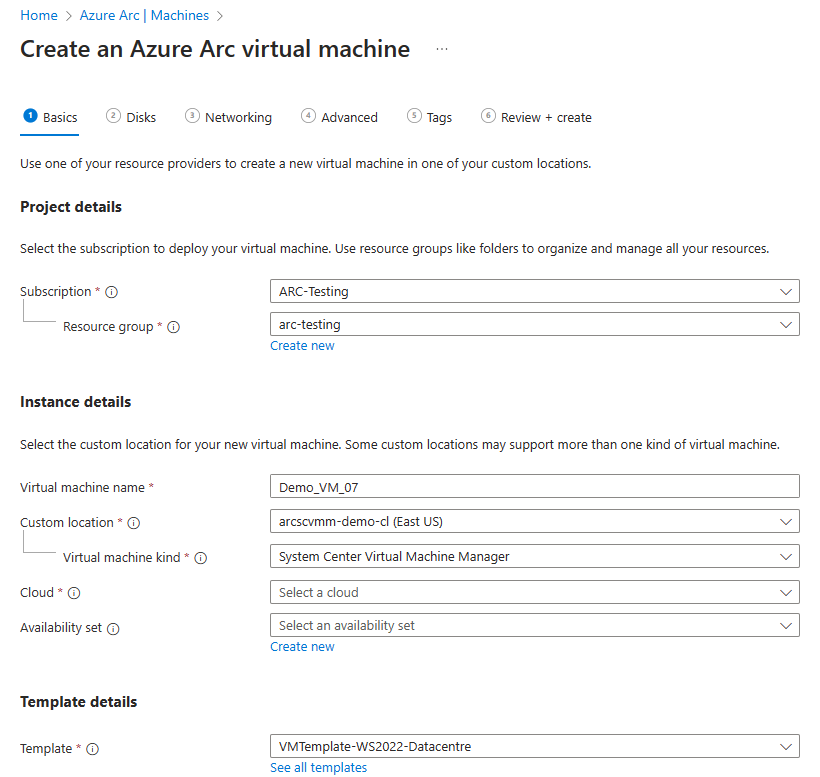Click Create new under Availability set
Image resolution: width=820 pixels, height=777 pixels.
pyautogui.click(x=302, y=647)
